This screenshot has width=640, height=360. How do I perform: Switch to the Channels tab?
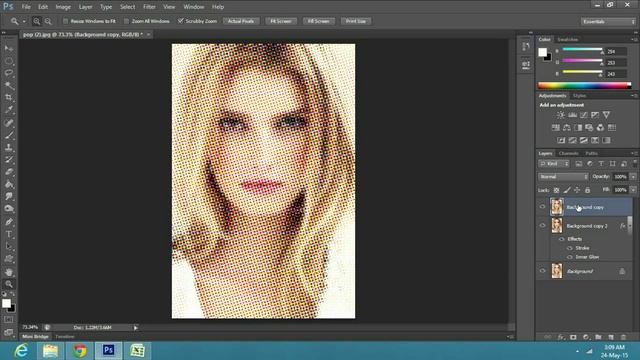(569, 153)
